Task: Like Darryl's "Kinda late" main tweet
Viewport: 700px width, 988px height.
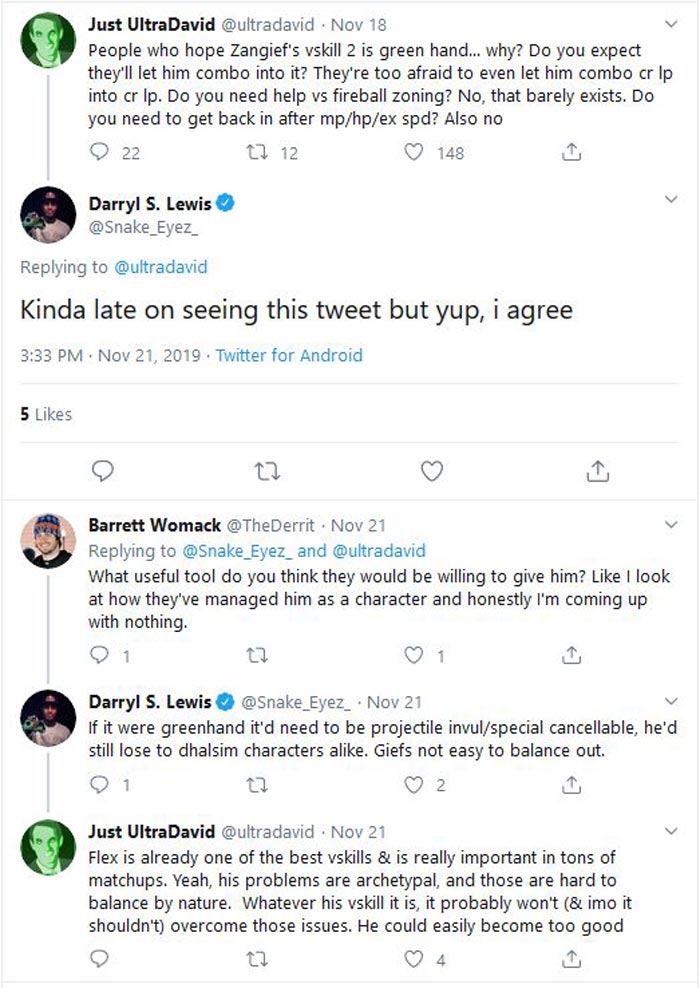Action: [432, 469]
